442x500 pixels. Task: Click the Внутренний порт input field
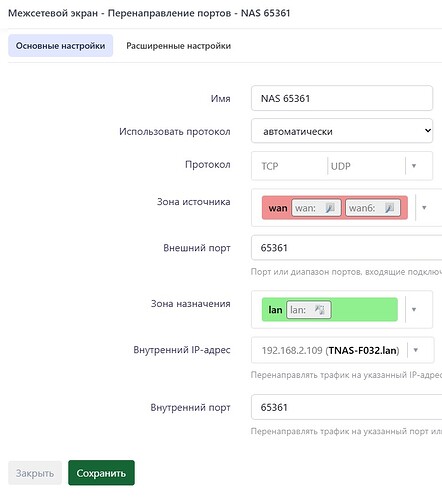346,407
